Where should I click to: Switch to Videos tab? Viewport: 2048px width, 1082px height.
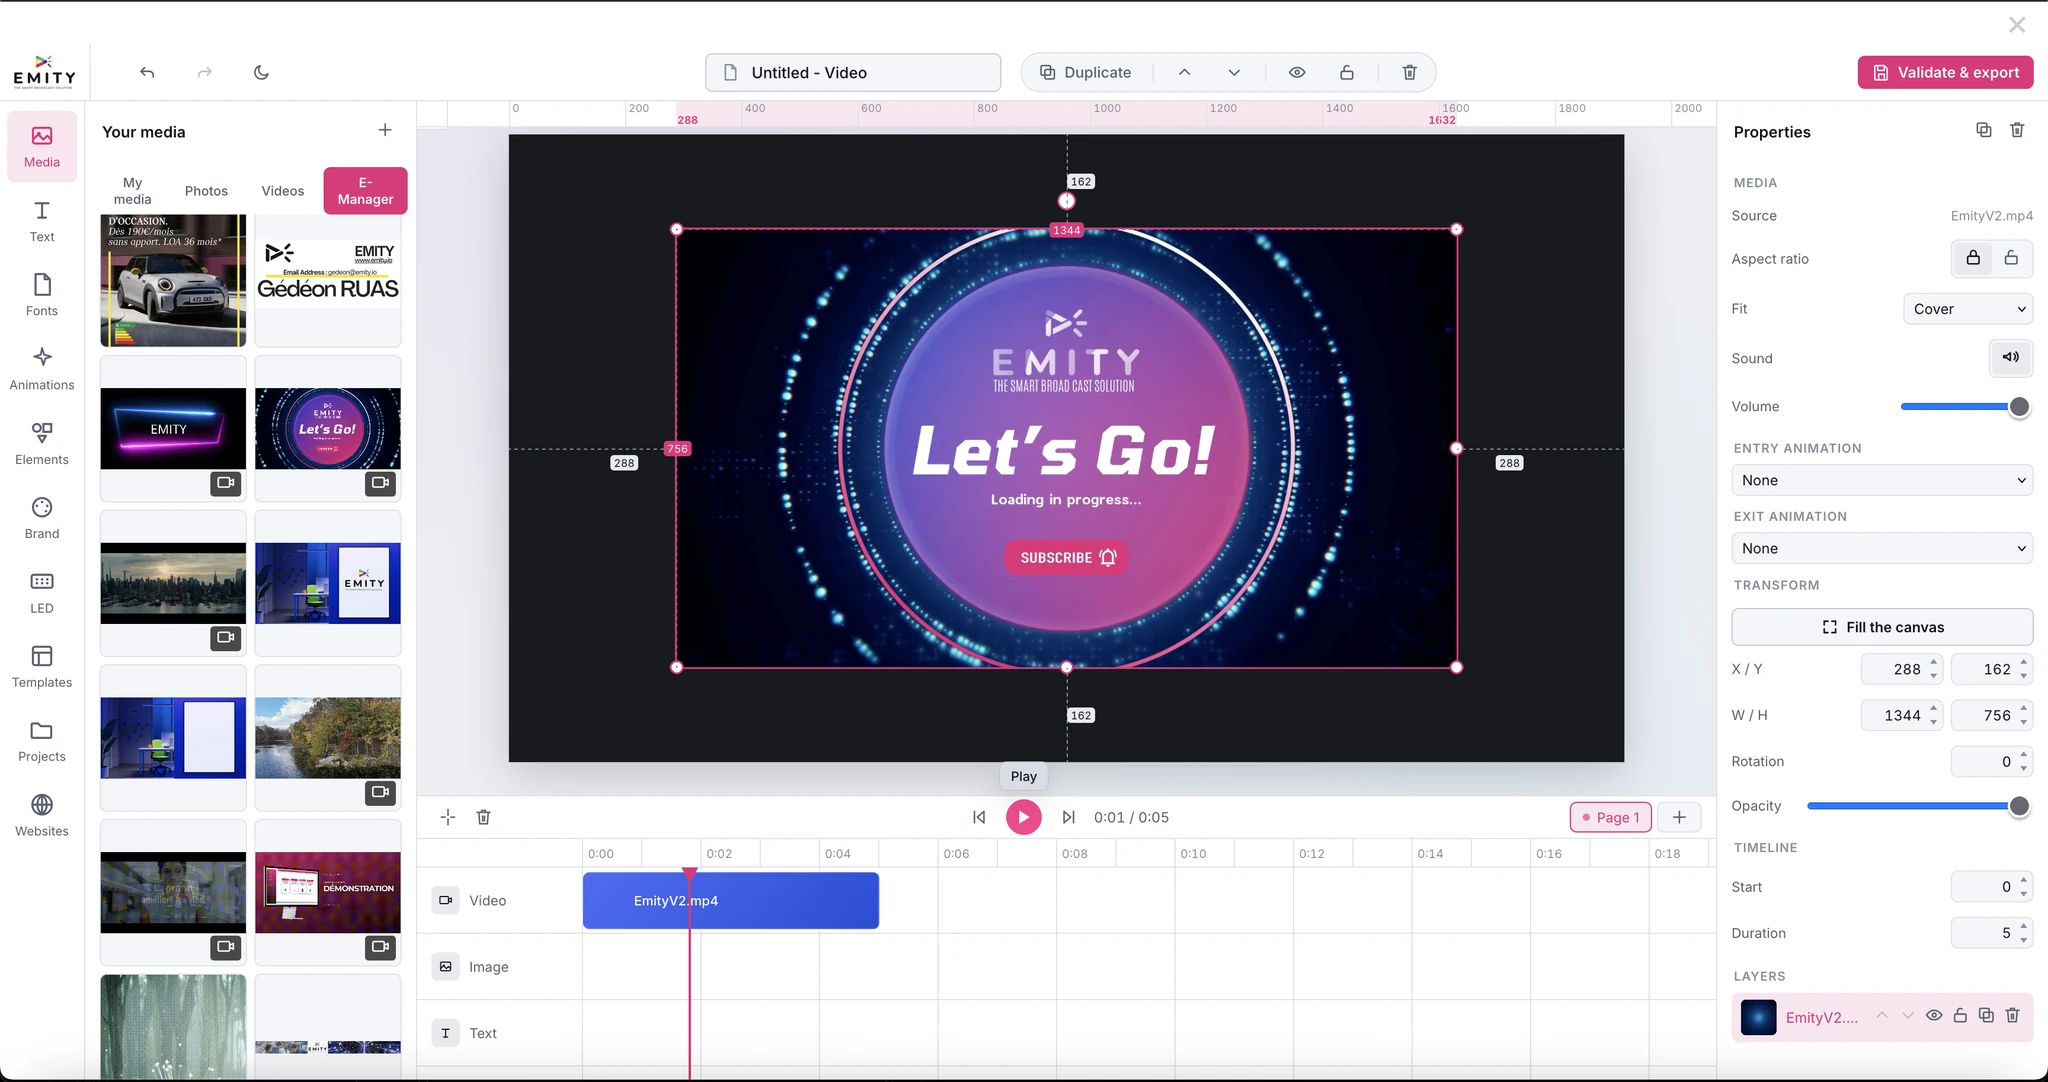pos(282,190)
